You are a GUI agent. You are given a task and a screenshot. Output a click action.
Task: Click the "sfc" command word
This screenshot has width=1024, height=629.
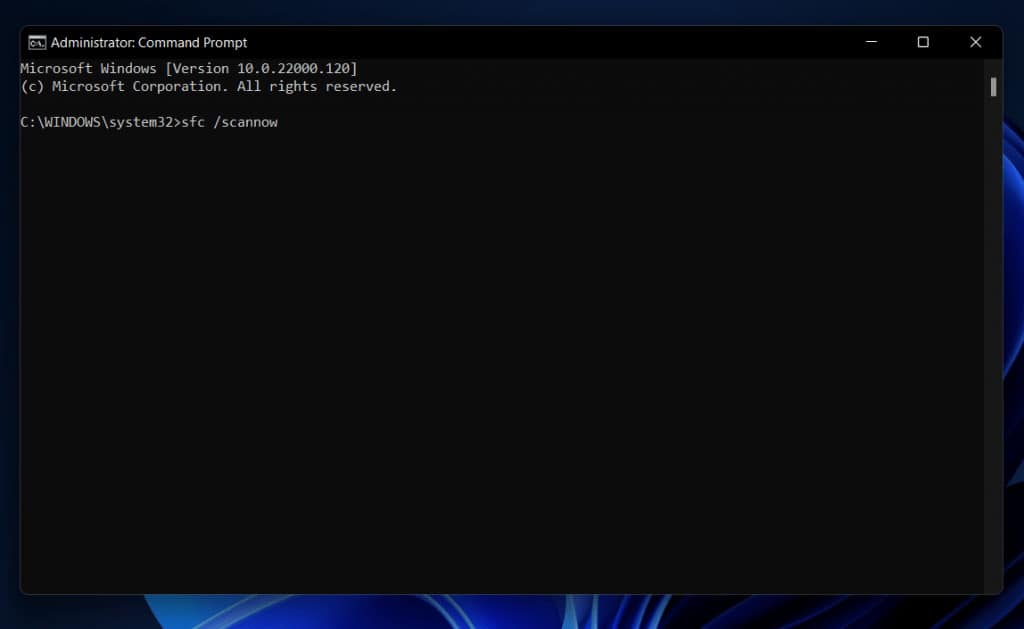point(192,122)
